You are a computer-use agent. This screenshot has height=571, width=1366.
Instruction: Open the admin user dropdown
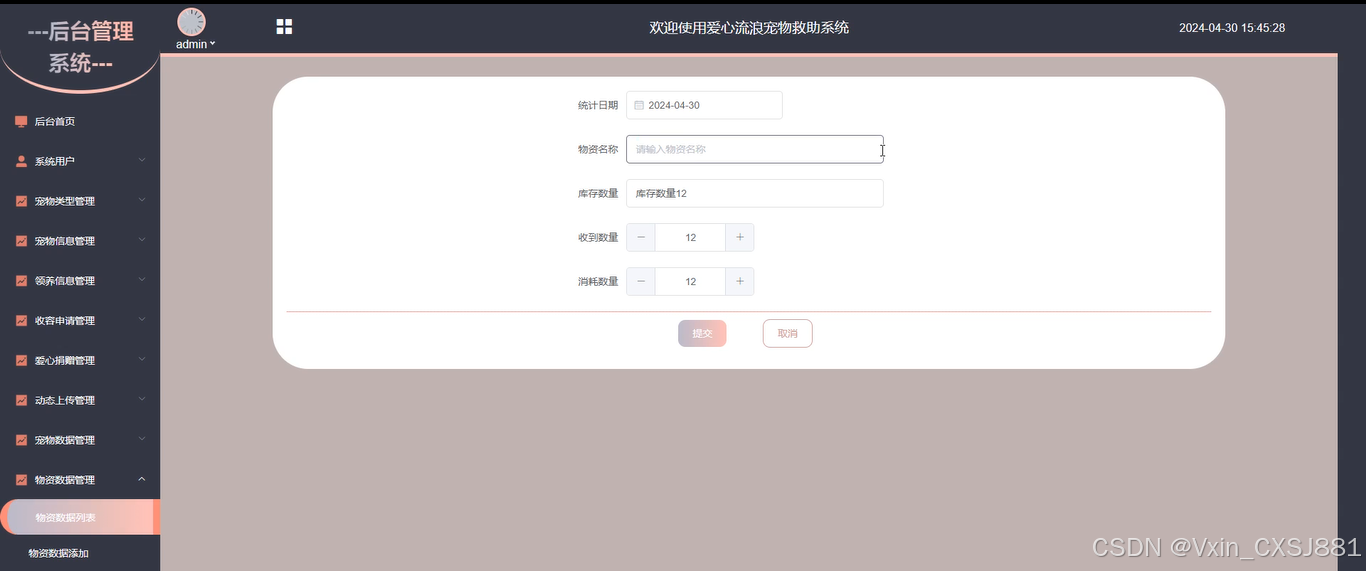pyautogui.click(x=195, y=44)
